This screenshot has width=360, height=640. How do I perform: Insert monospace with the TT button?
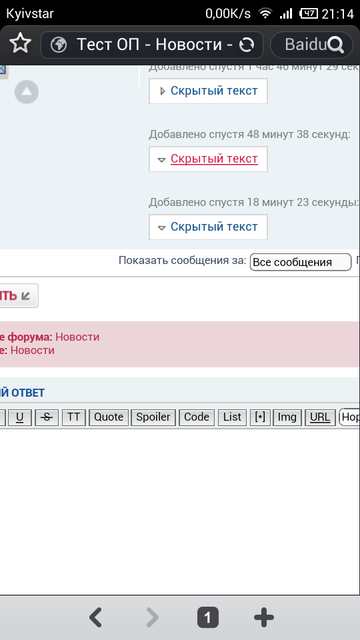point(73,417)
